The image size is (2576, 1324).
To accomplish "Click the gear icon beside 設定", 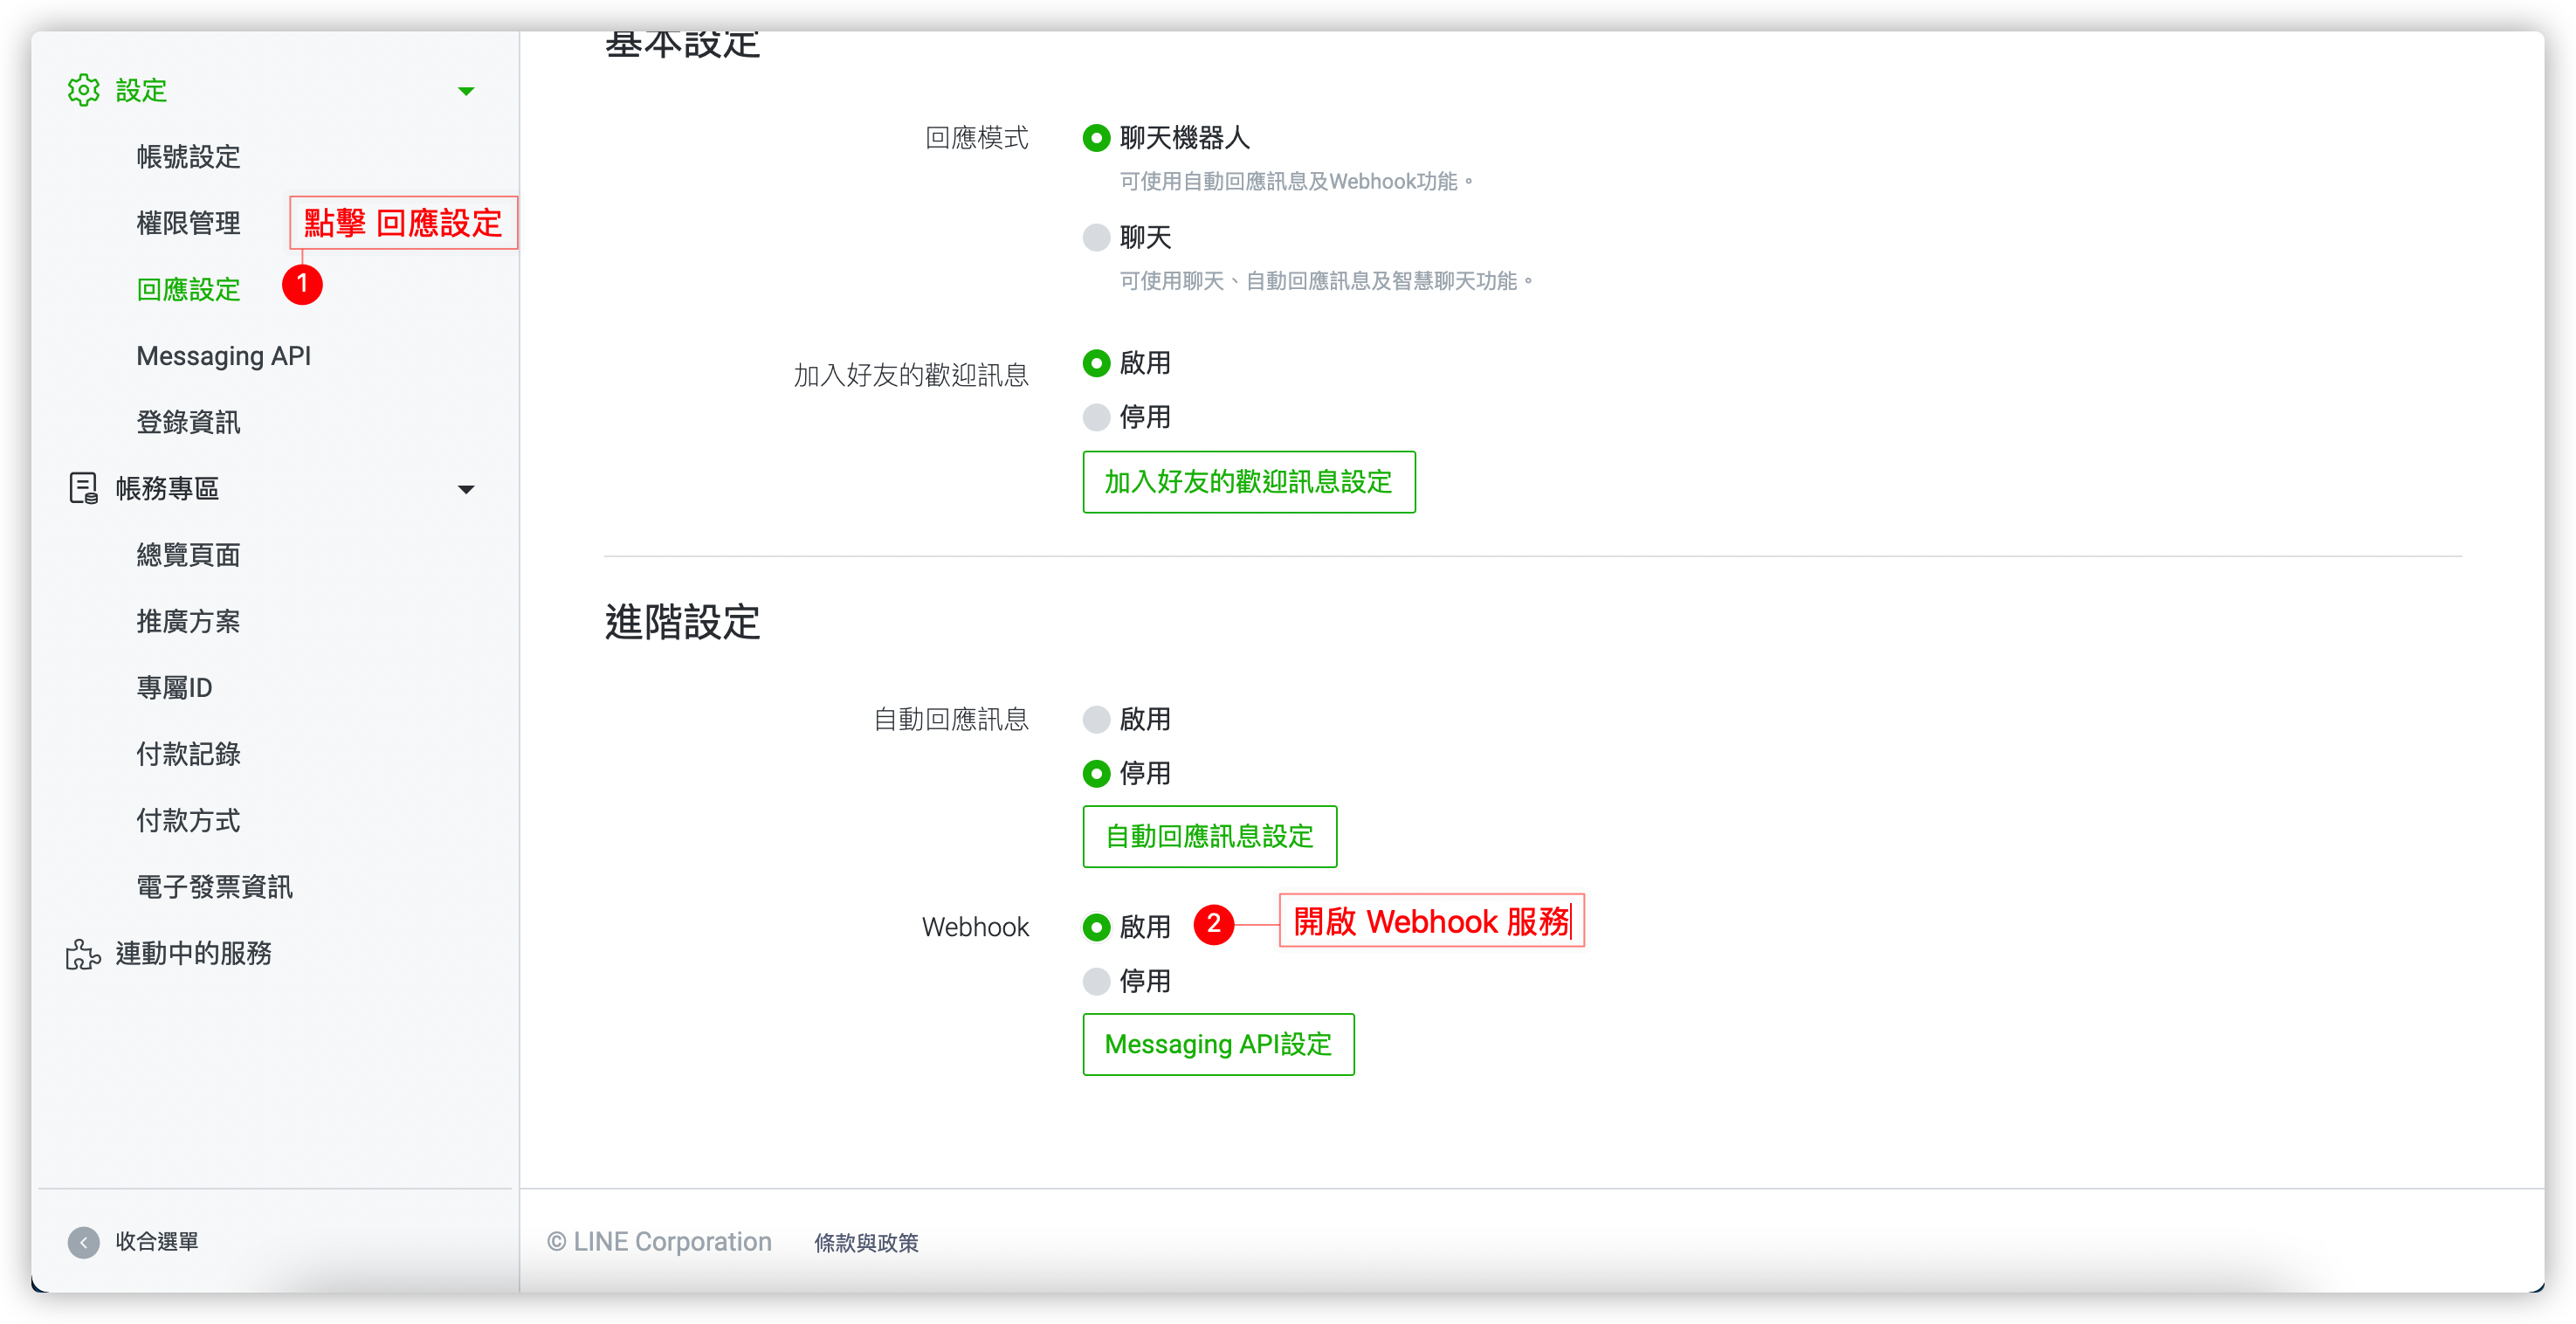I will 83,90.
